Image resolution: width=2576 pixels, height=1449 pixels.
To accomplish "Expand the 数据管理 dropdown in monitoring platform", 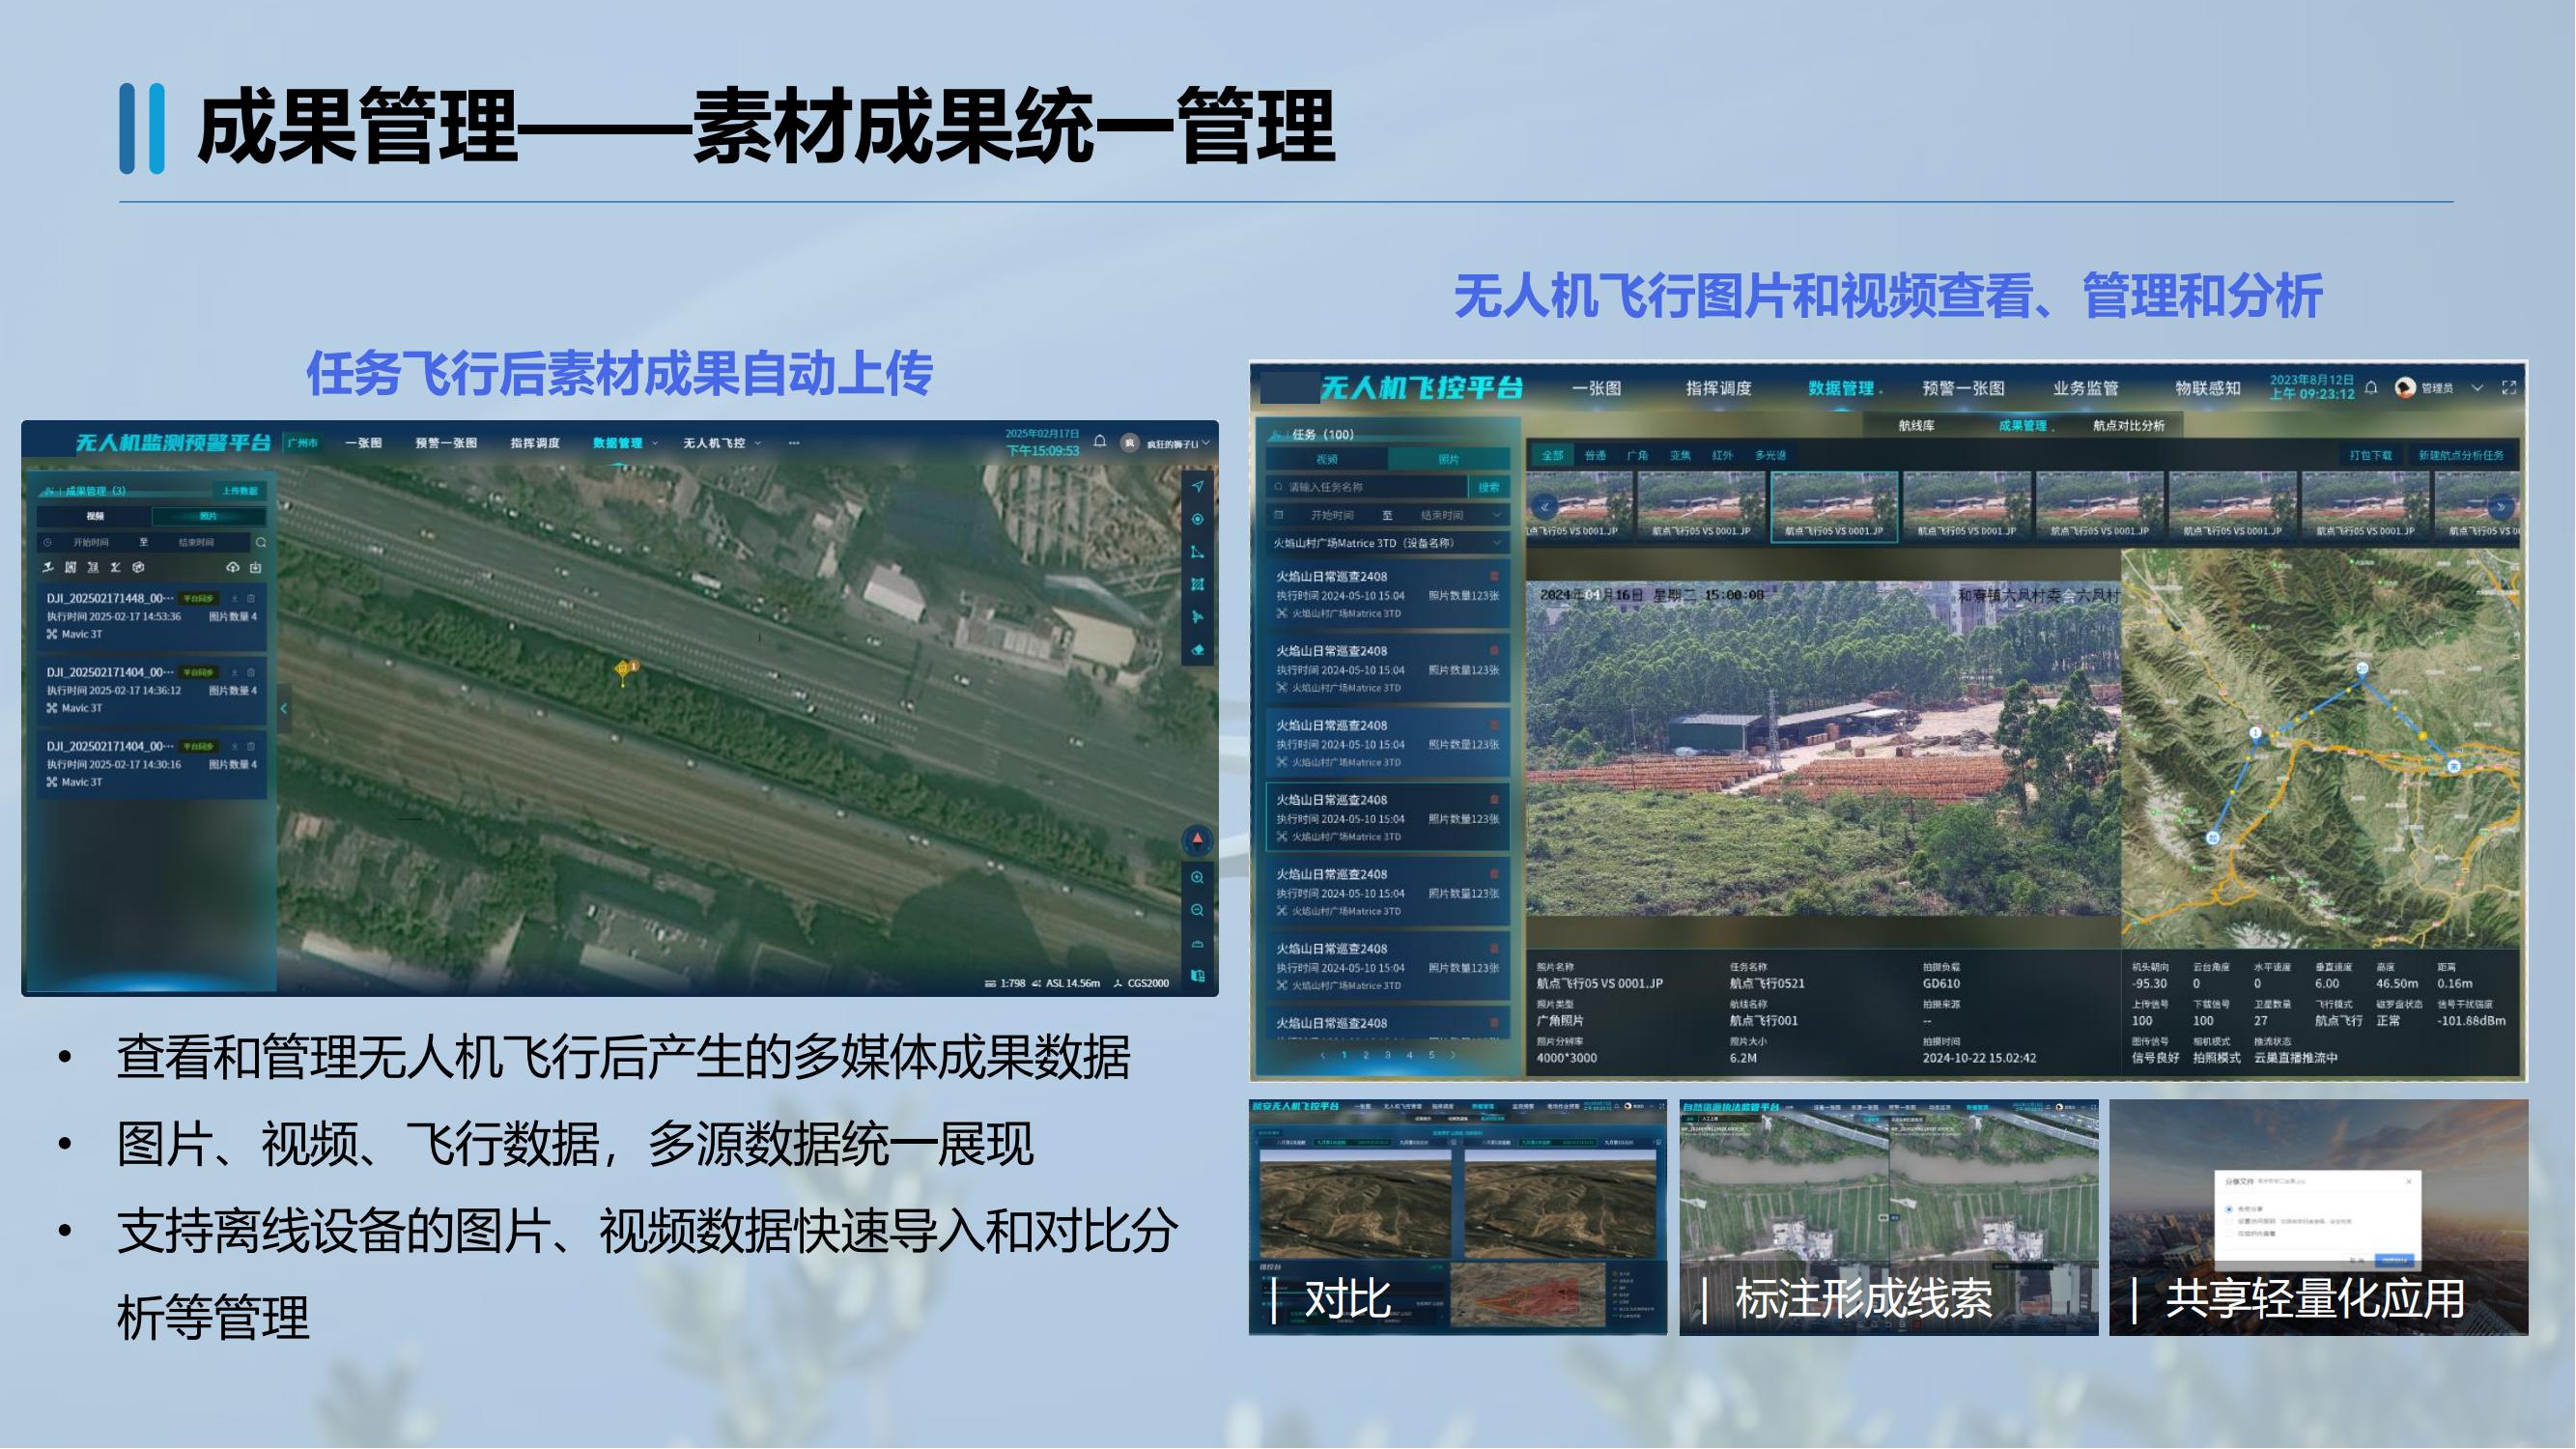I will 625,443.
